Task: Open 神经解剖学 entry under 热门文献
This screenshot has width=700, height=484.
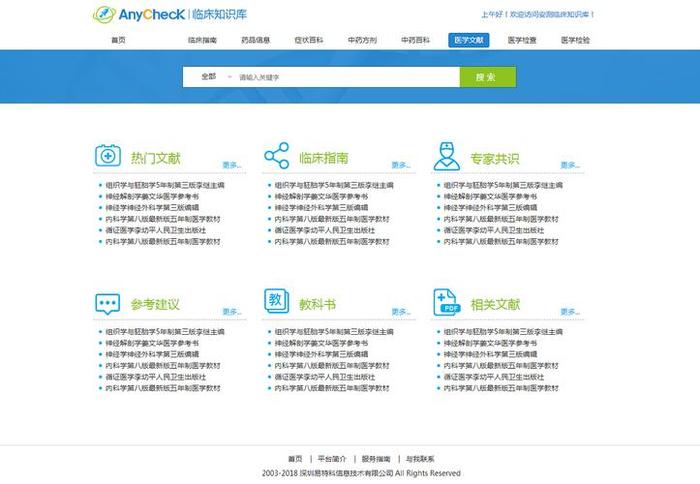Action: coord(152,196)
